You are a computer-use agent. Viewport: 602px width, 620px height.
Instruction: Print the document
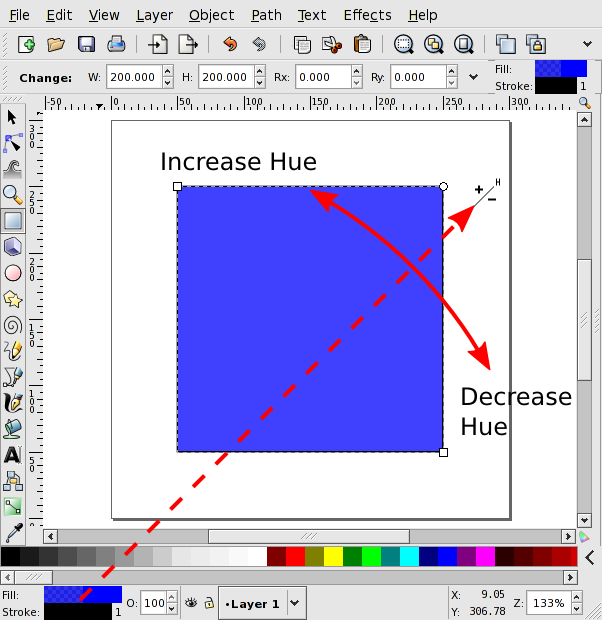coord(116,44)
